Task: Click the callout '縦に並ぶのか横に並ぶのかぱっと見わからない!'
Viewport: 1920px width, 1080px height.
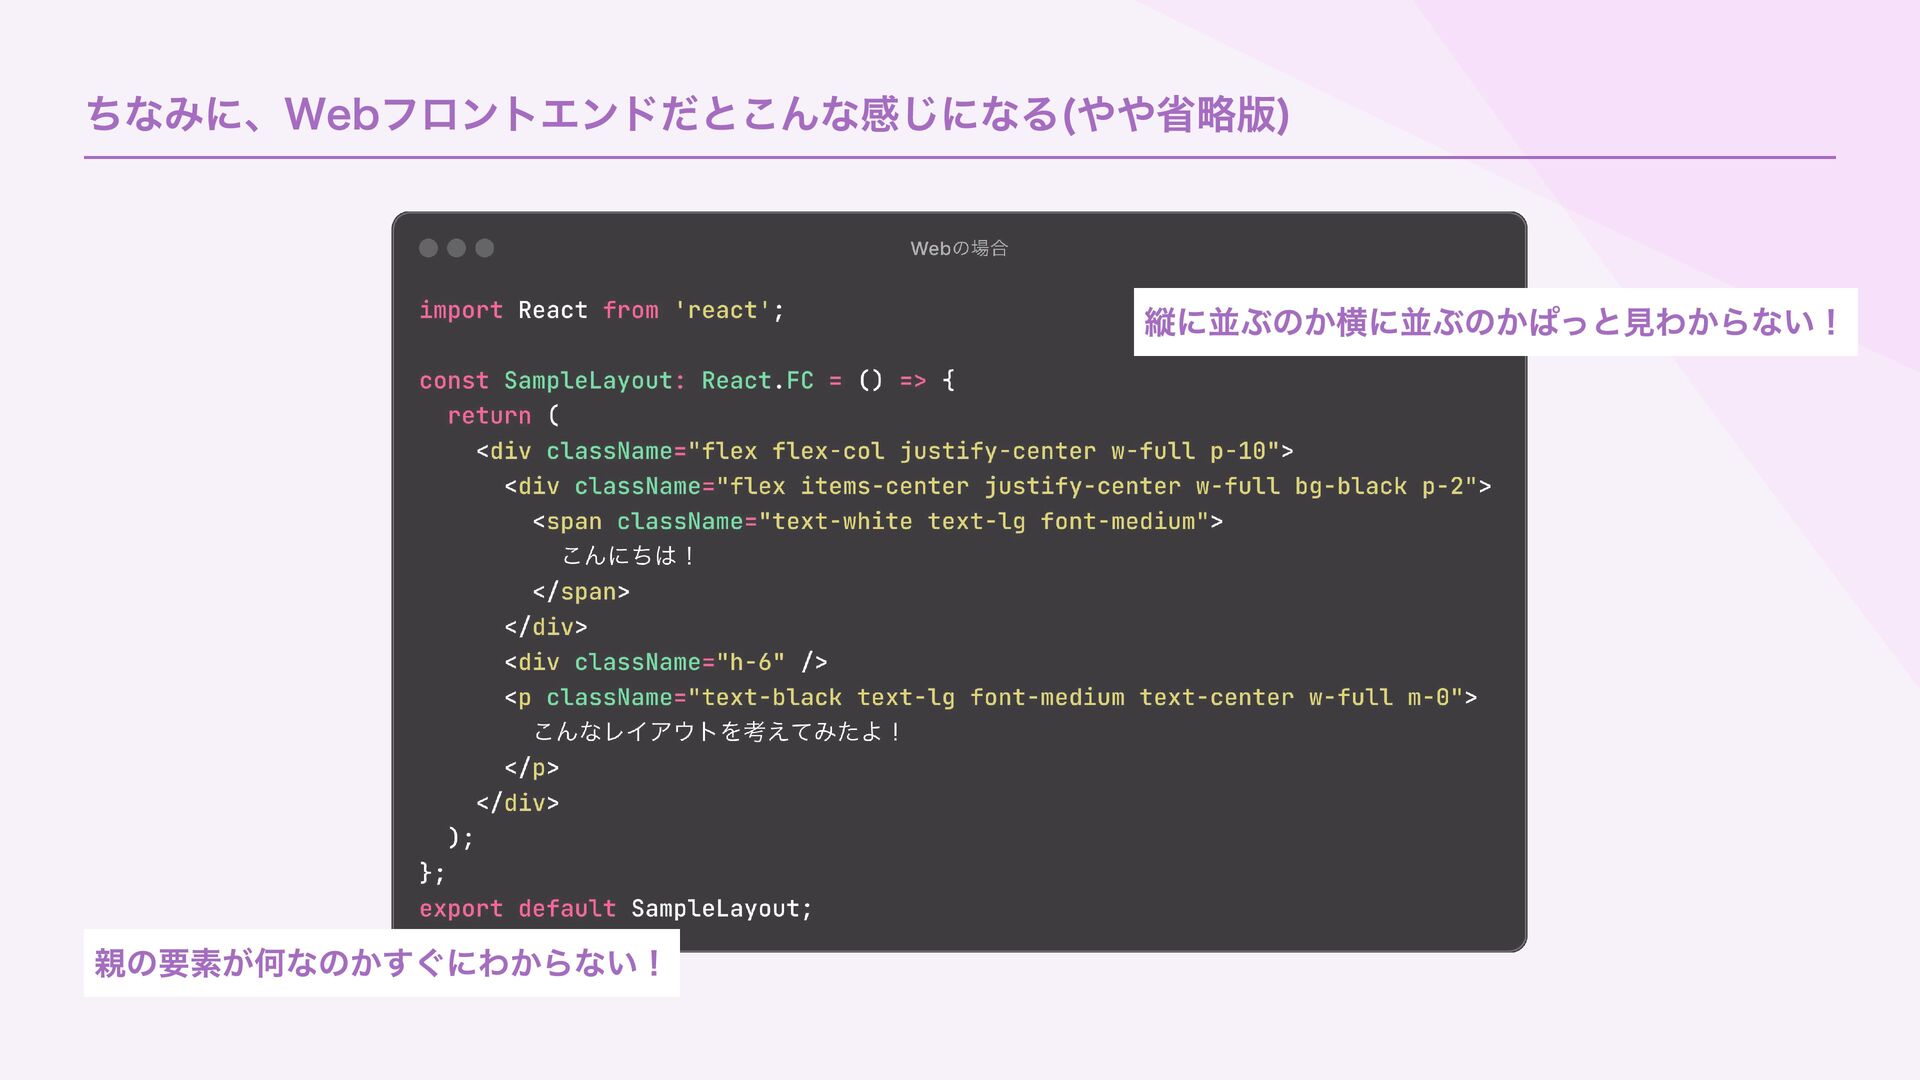Action: [x=1495, y=322]
